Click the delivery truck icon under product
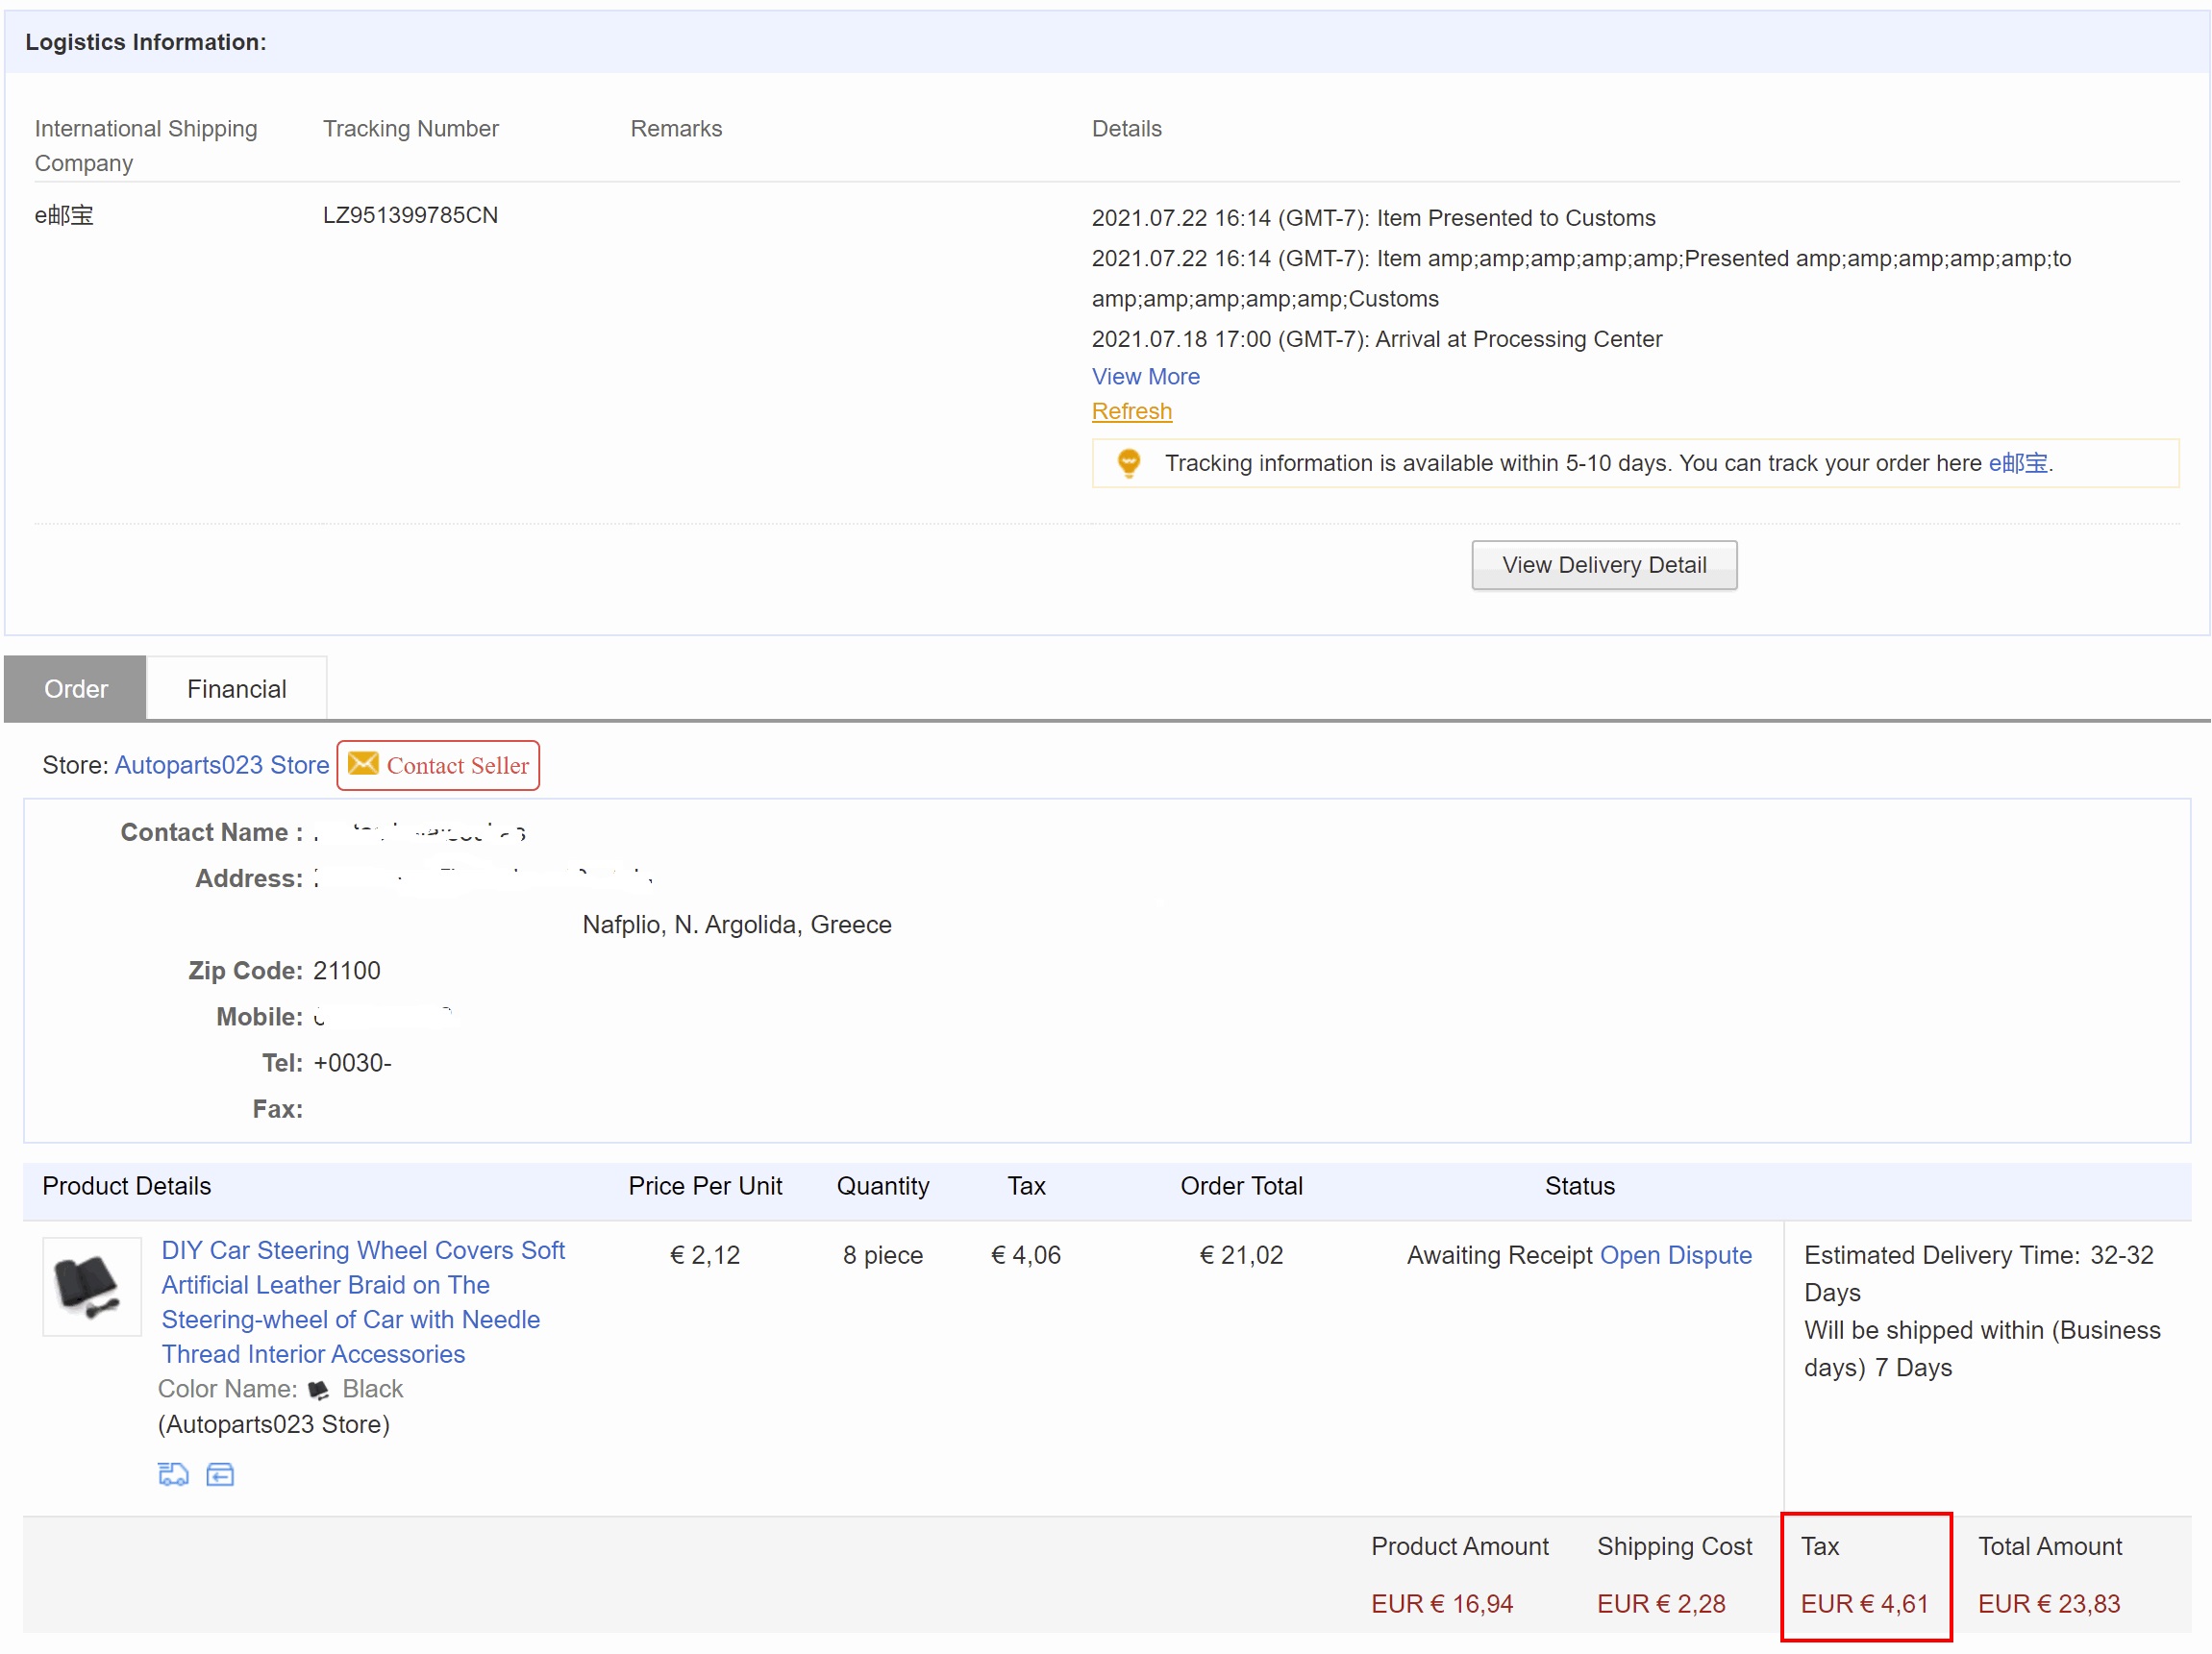The height and width of the screenshot is (1654, 2212). [x=173, y=1474]
